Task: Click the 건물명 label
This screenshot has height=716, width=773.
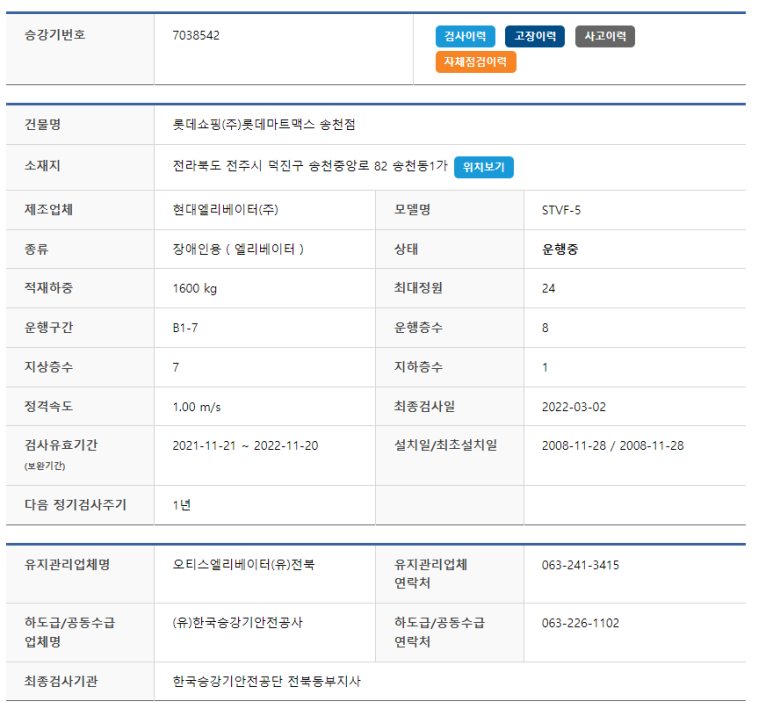Action: (x=42, y=125)
